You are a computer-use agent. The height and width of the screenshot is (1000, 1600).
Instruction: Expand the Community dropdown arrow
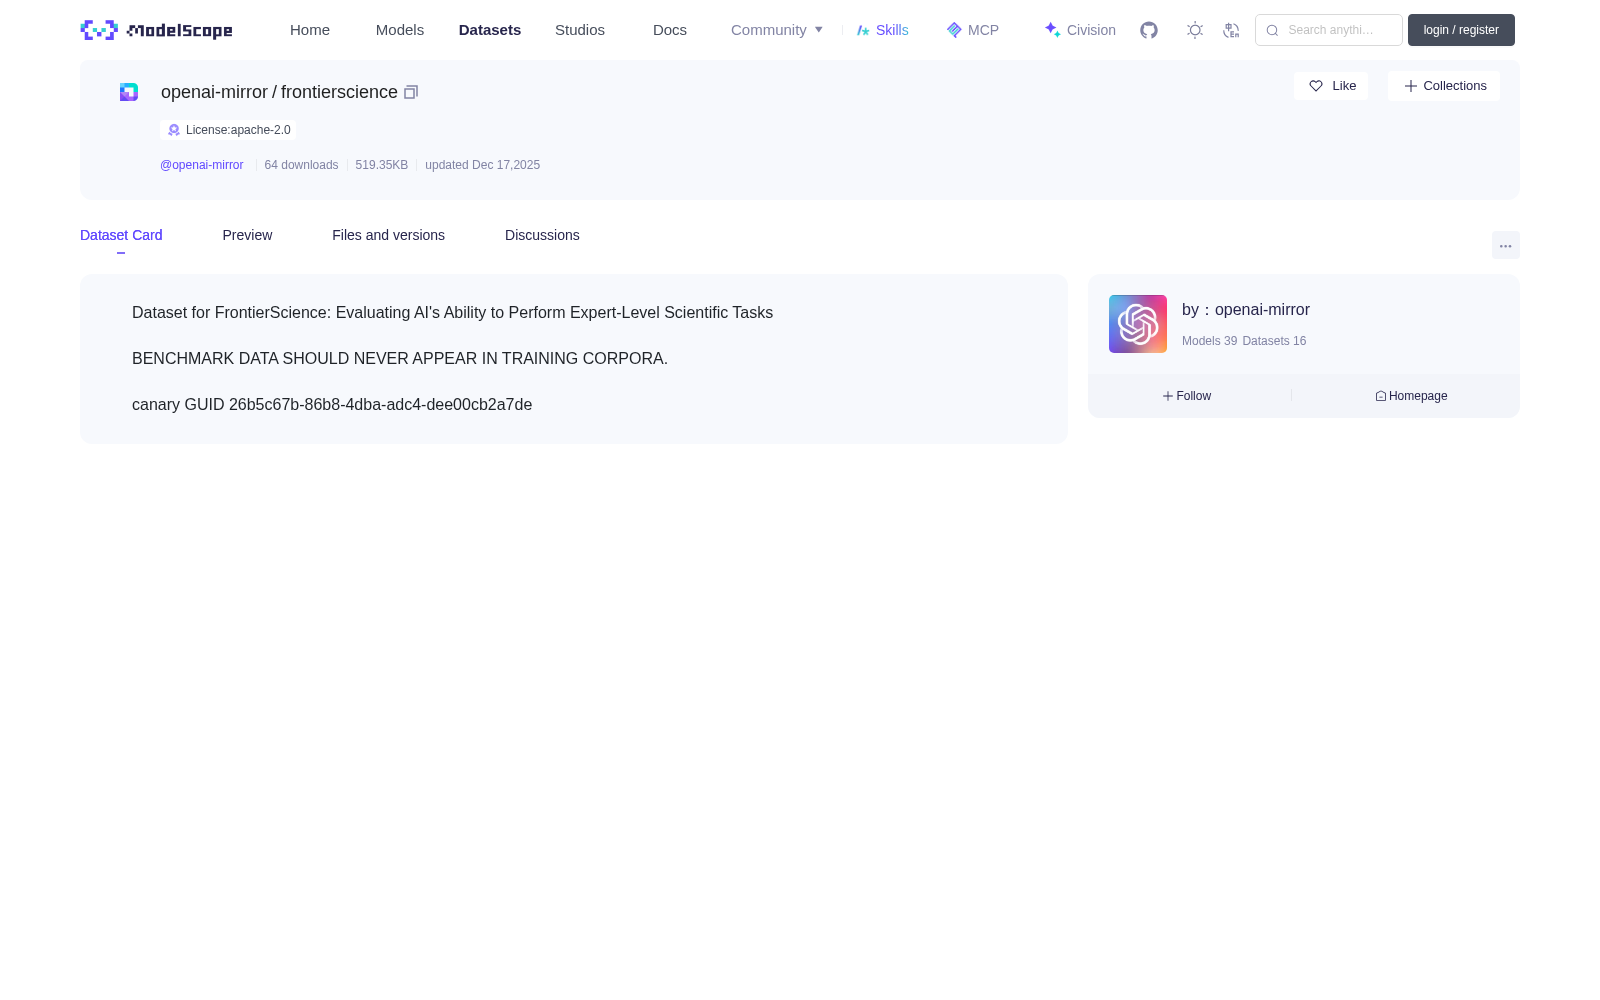[x=819, y=30]
